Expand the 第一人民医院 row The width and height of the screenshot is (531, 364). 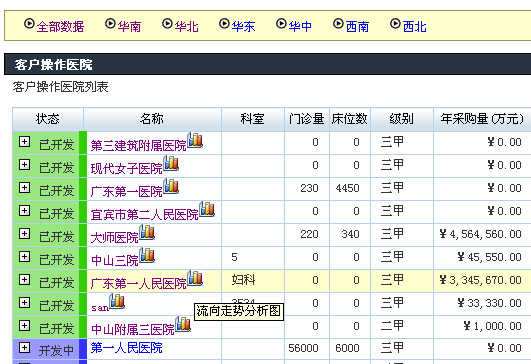[x=24, y=347]
